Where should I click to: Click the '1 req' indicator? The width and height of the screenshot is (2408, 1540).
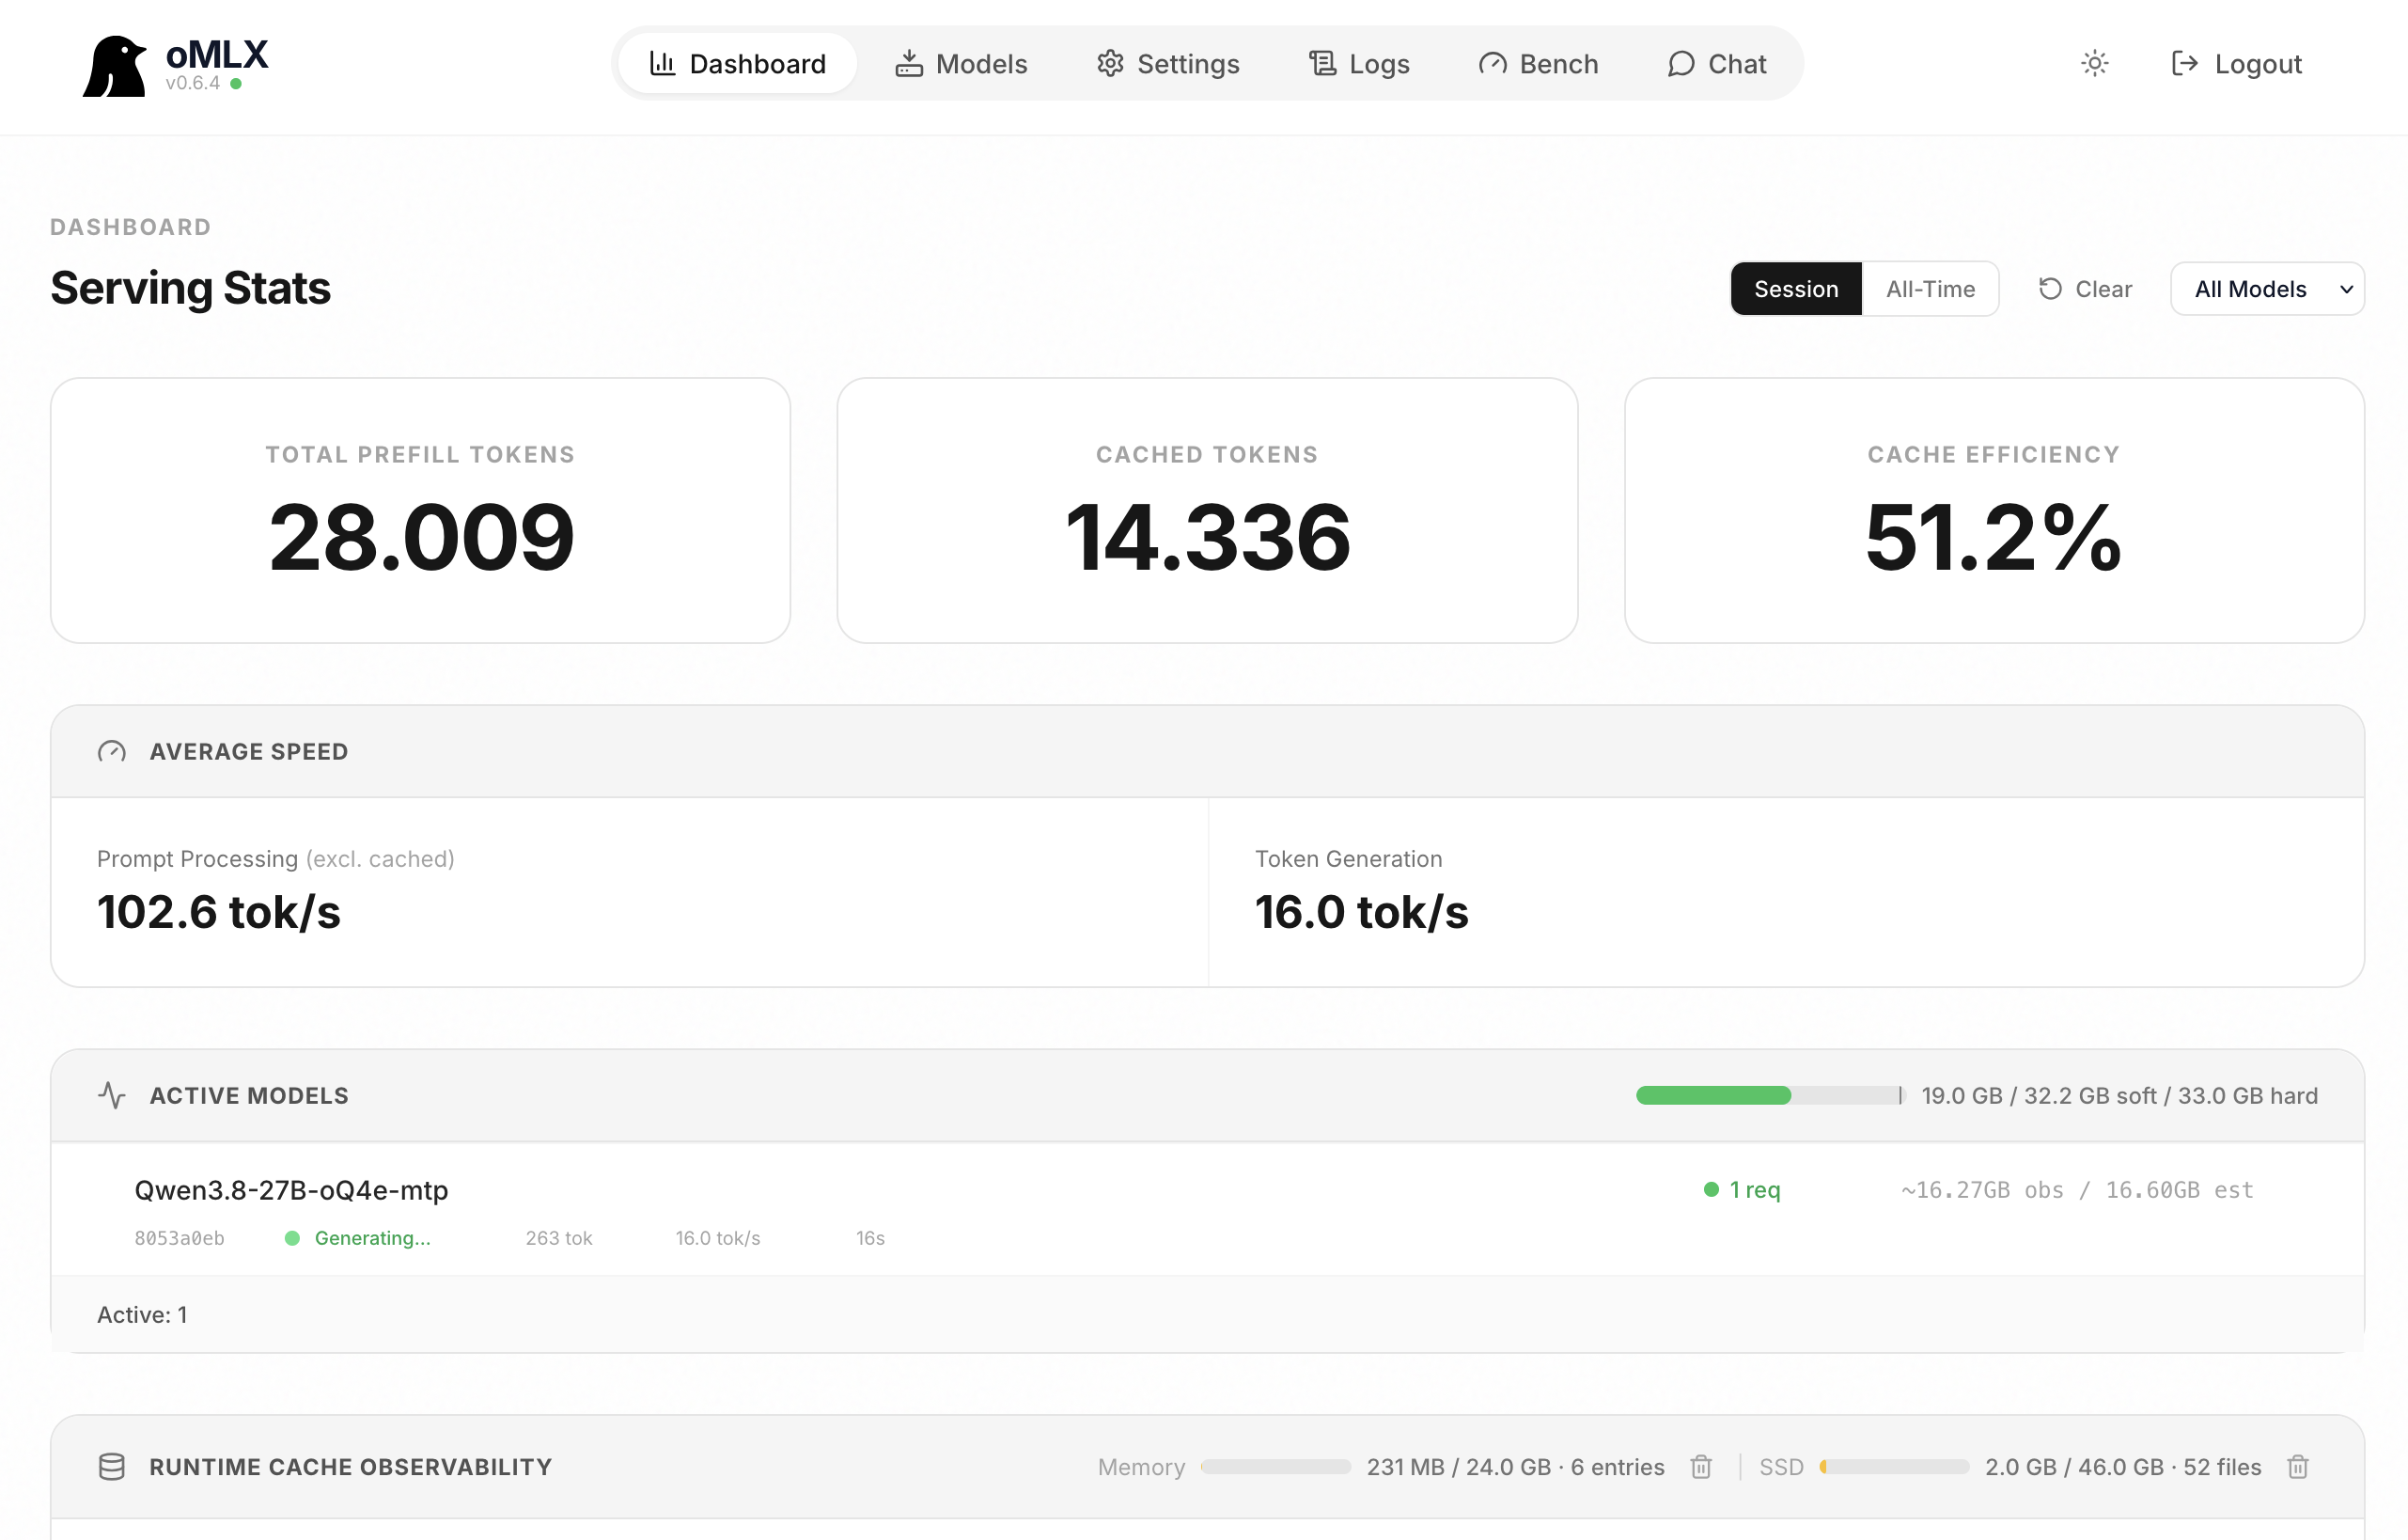point(1742,1190)
